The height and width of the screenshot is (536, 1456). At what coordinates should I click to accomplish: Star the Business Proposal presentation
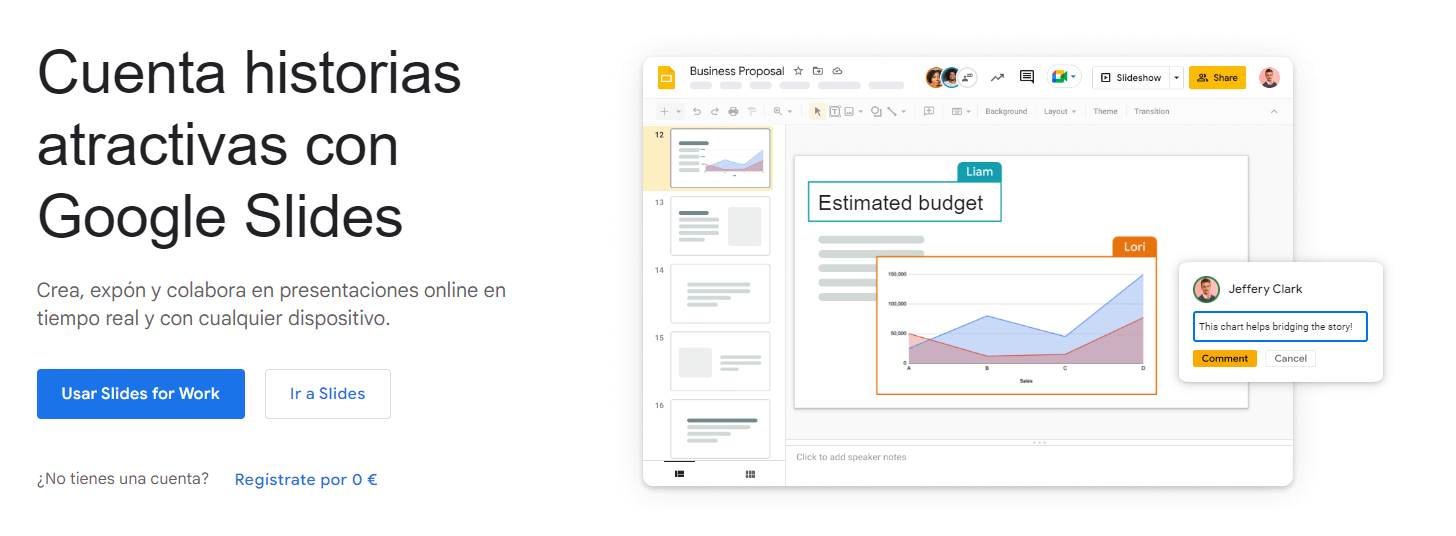(798, 71)
